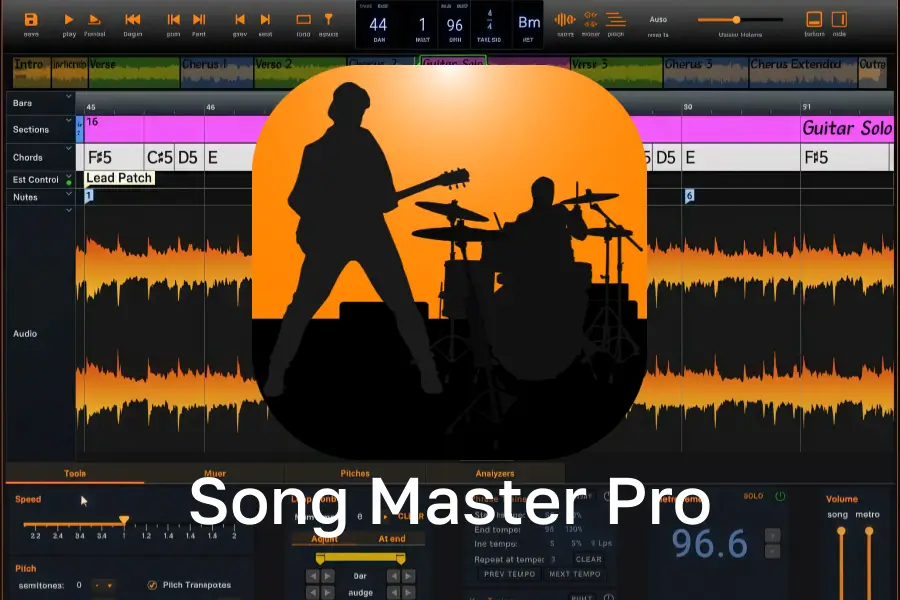Open the 4/4 time signature selector
The height and width of the screenshot is (600, 900).
[490, 20]
